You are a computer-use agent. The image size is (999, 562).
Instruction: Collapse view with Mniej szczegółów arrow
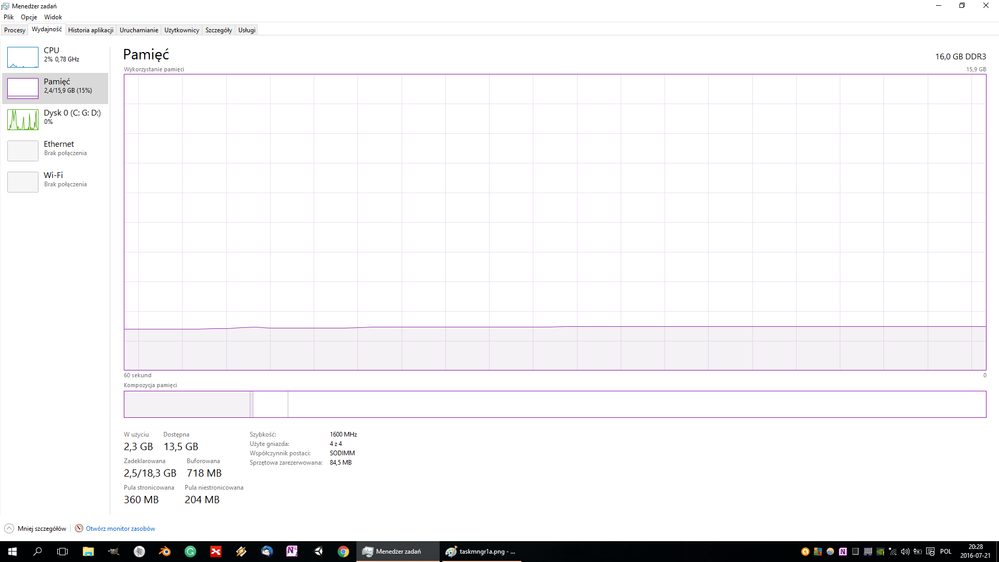point(10,528)
